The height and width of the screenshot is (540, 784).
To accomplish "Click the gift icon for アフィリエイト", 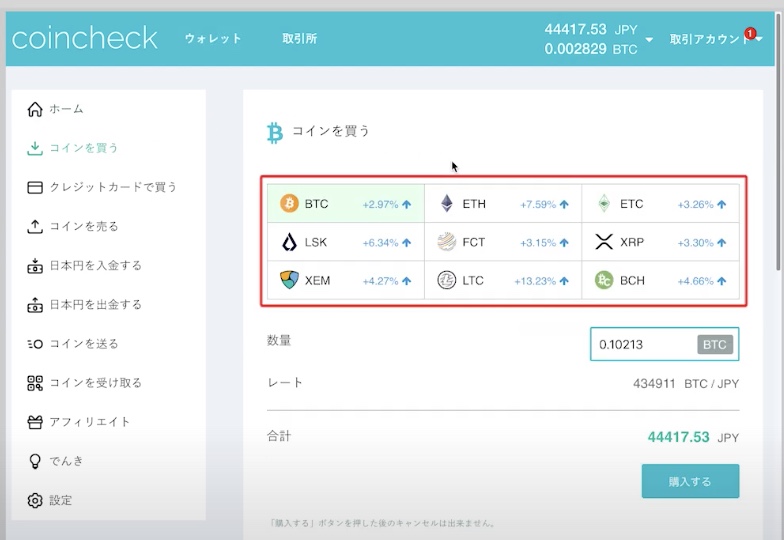I will [35, 422].
